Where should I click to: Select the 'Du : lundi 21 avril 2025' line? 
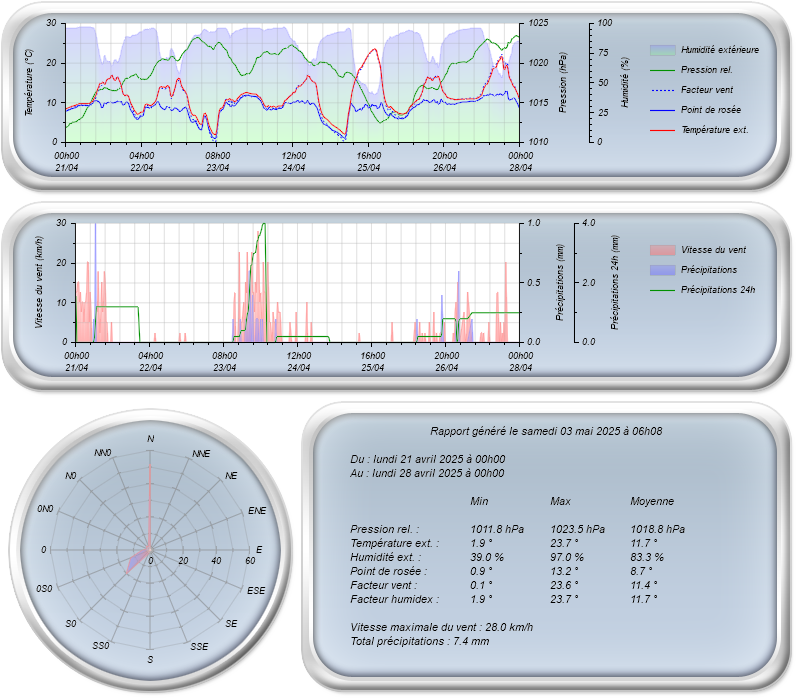[428, 459]
